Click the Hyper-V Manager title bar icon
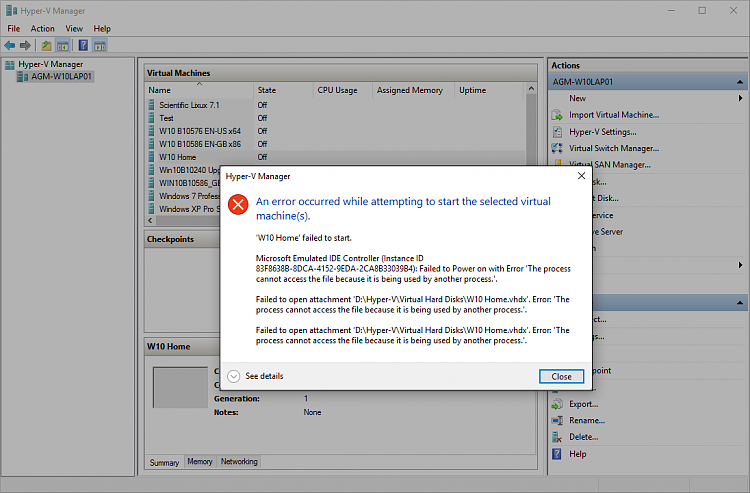Screen dimensions: 750x493 11,10
